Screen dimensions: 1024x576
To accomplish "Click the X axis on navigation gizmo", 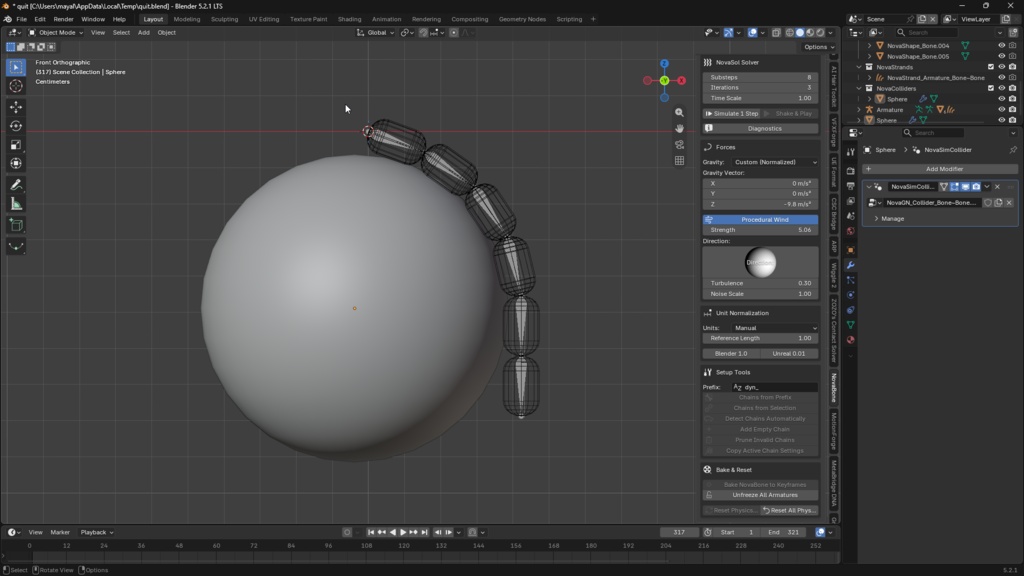I will [x=681, y=81].
